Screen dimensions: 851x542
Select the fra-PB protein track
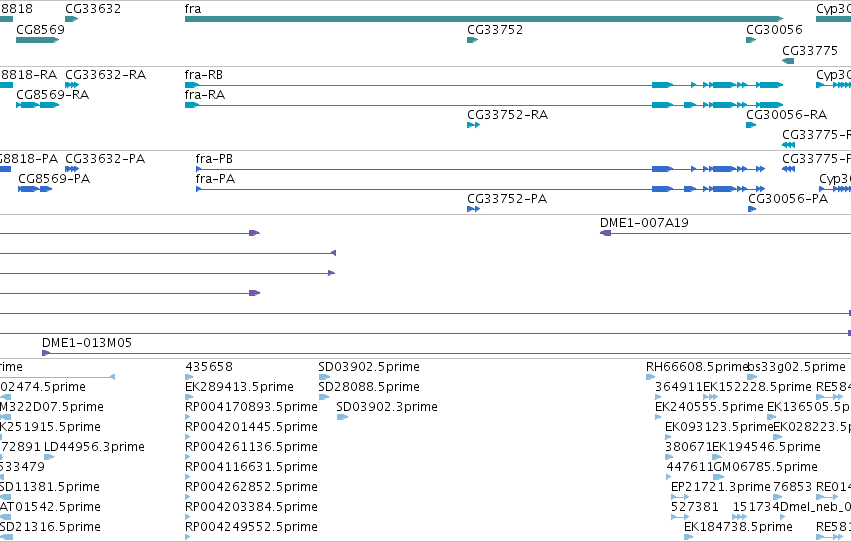click(x=481, y=169)
